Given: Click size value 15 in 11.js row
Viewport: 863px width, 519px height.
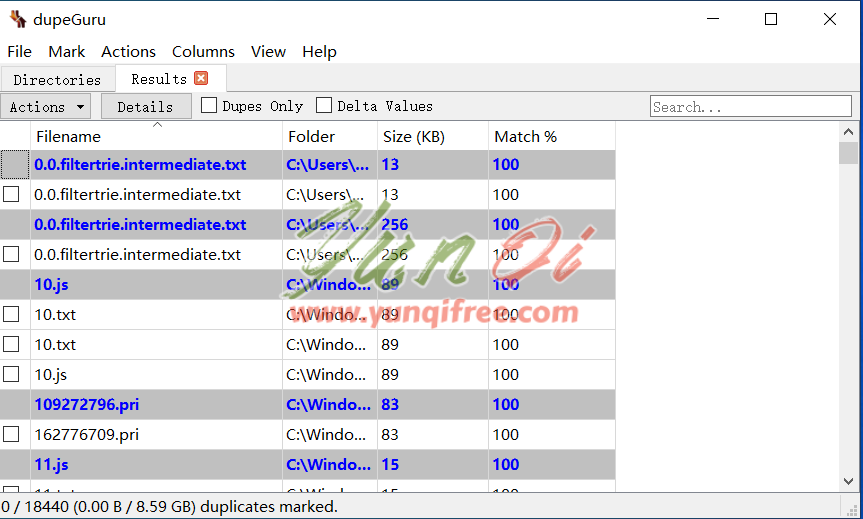Looking at the screenshot, I should (390, 465).
